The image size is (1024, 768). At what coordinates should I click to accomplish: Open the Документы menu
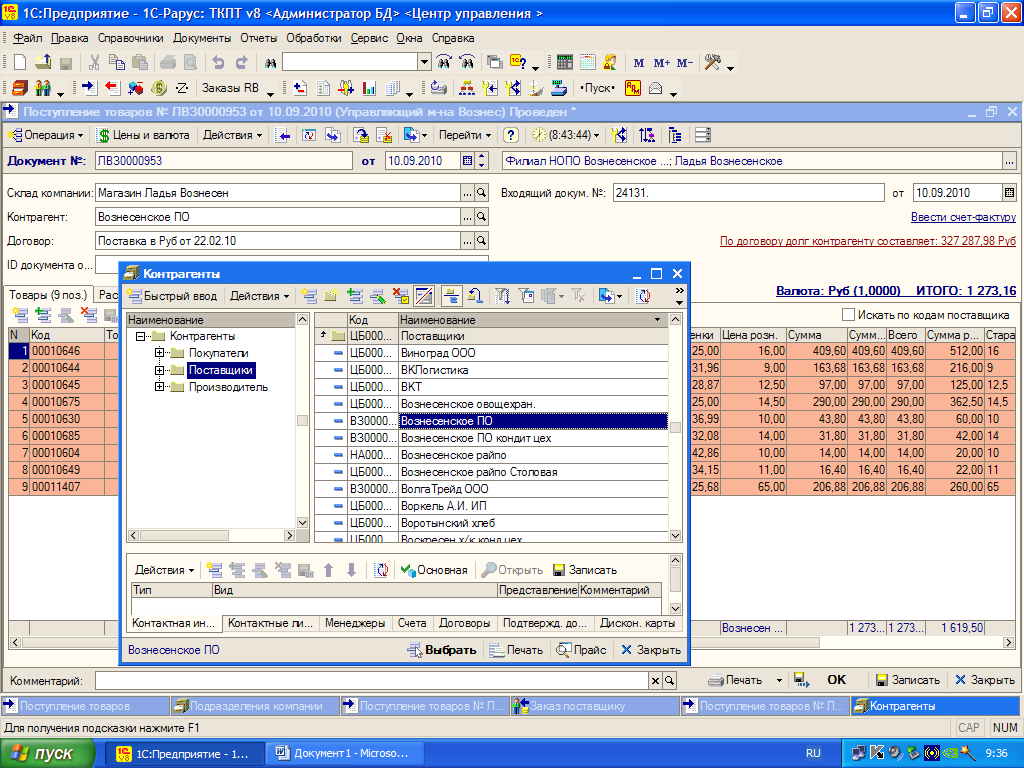202,38
